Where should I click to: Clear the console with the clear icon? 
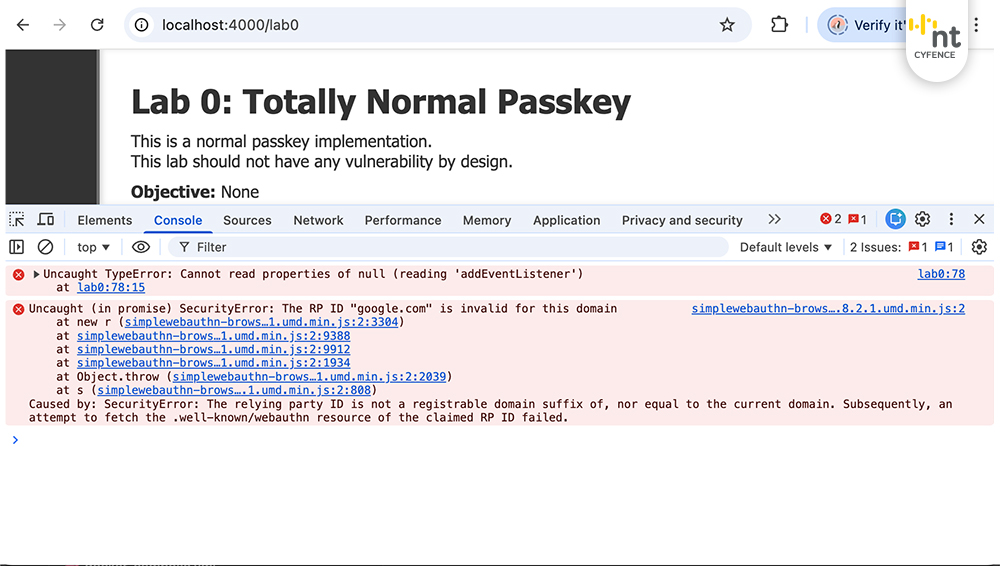pos(45,247)
